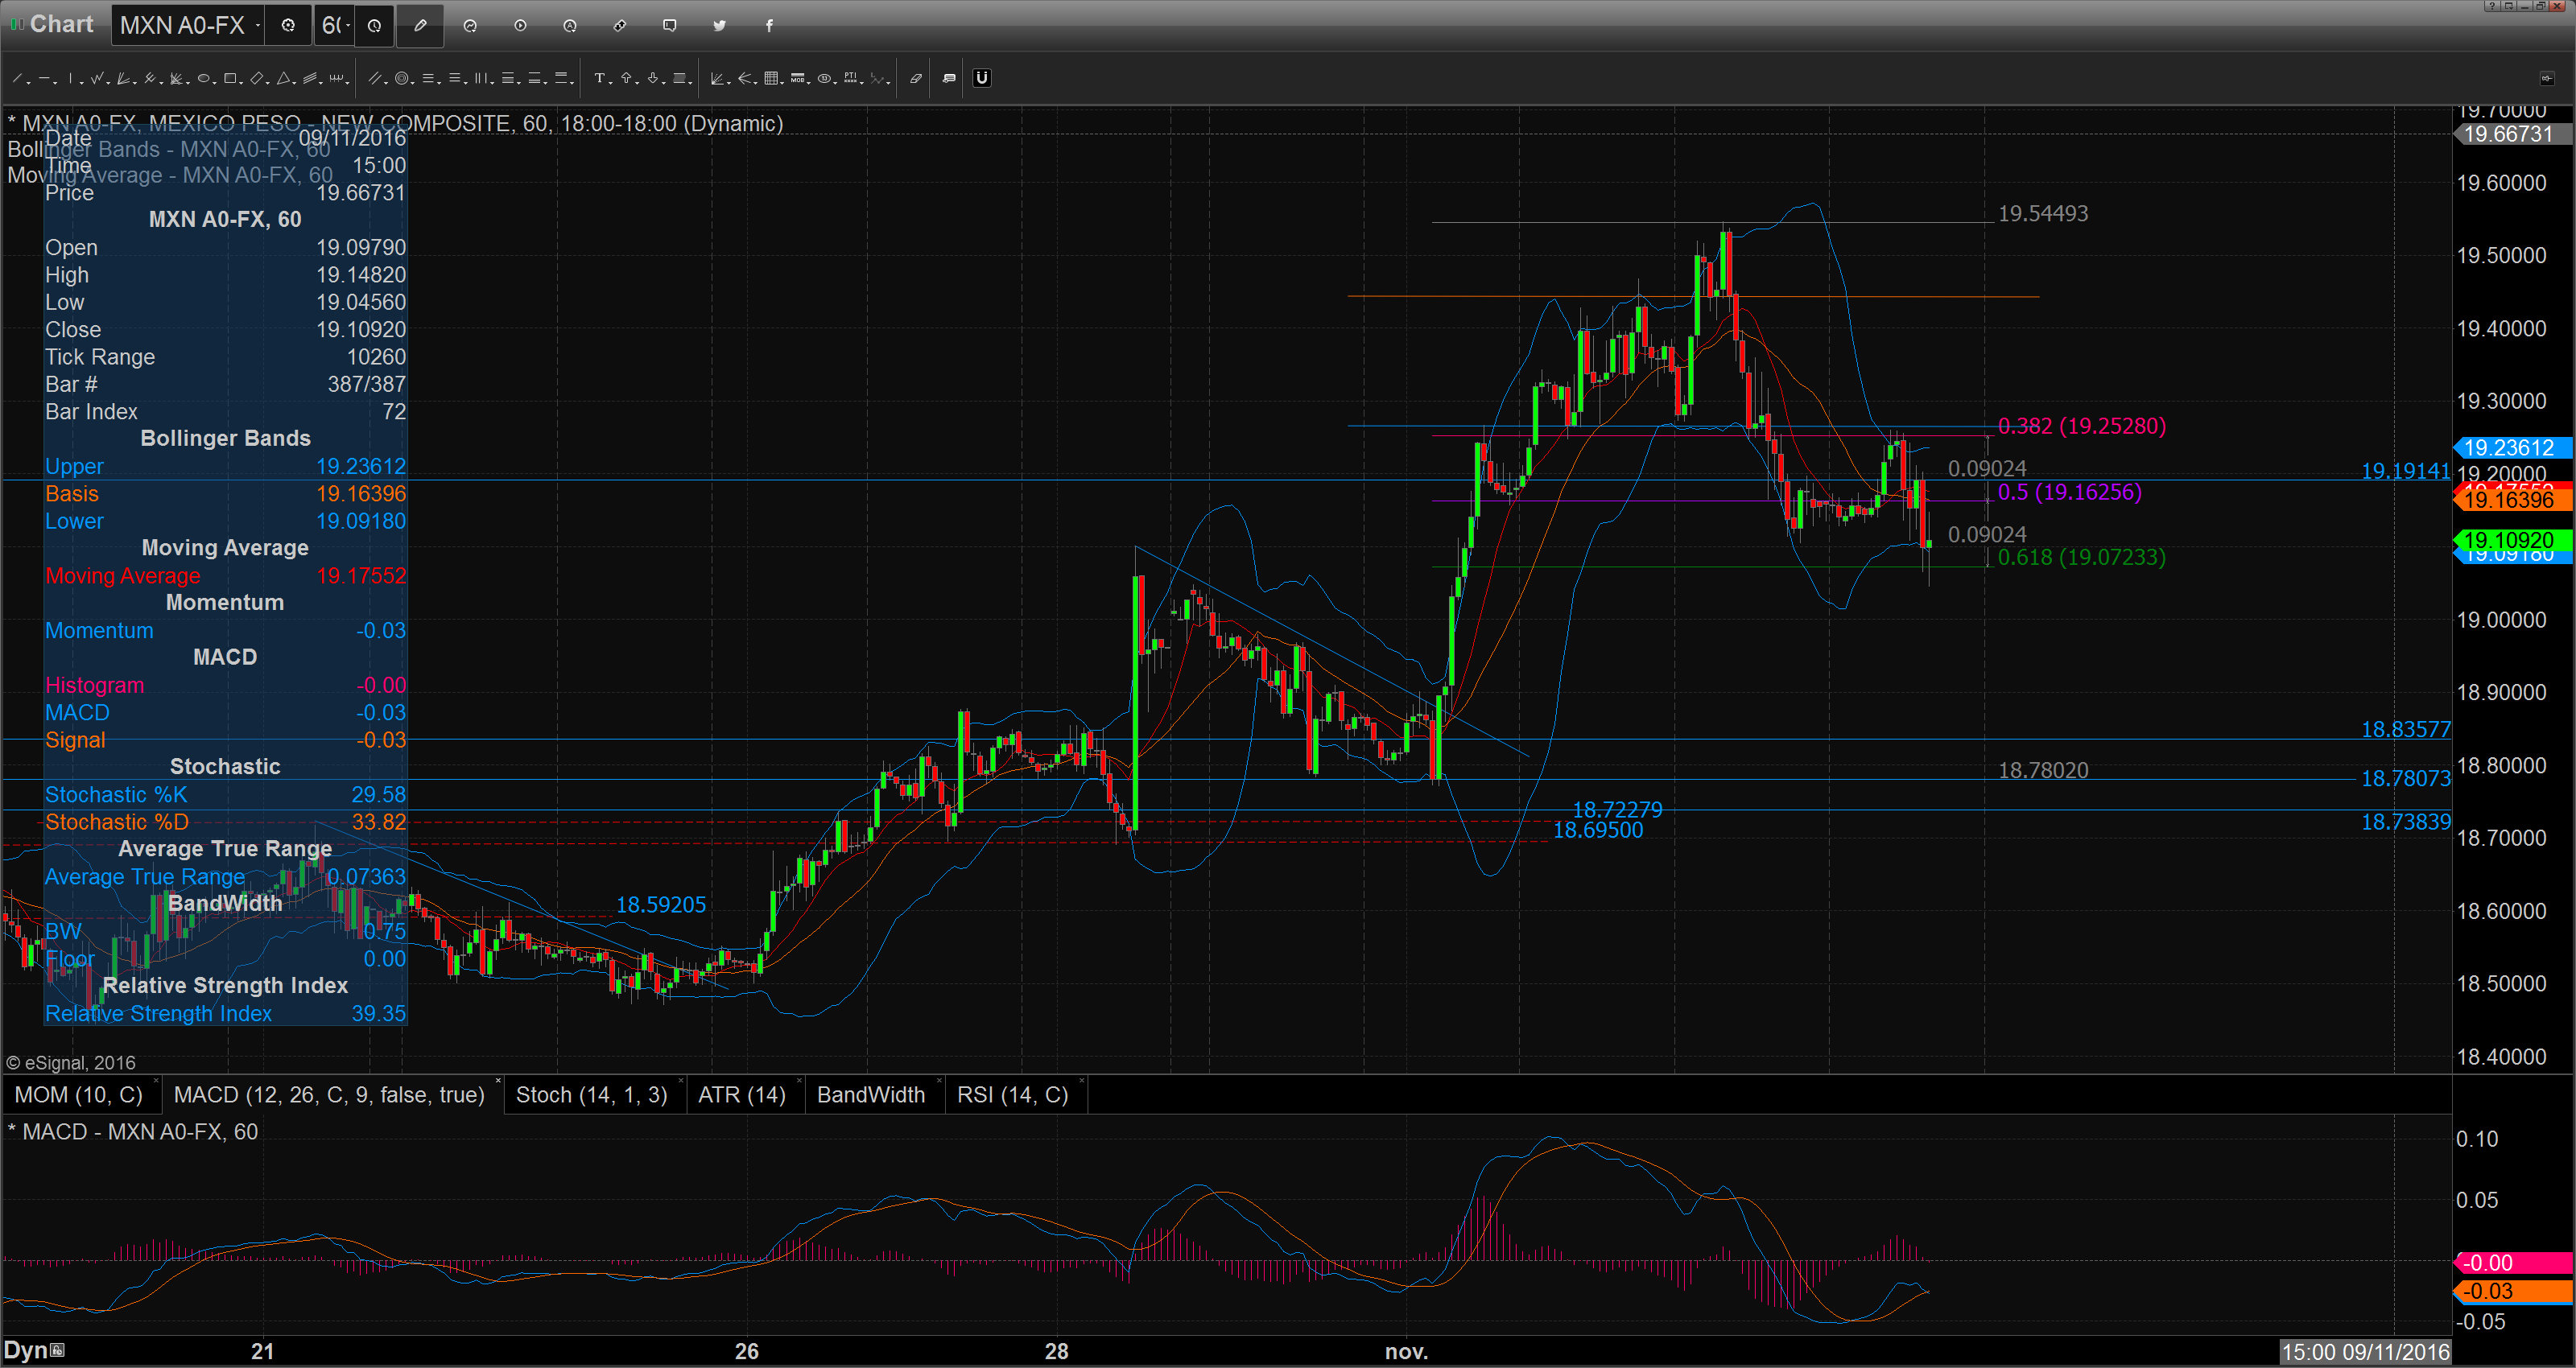Click the 0.618 (19.07233) Fibonacci label
The width and height of the screenshot is (2576, 1368).
tap(2082, 557)
